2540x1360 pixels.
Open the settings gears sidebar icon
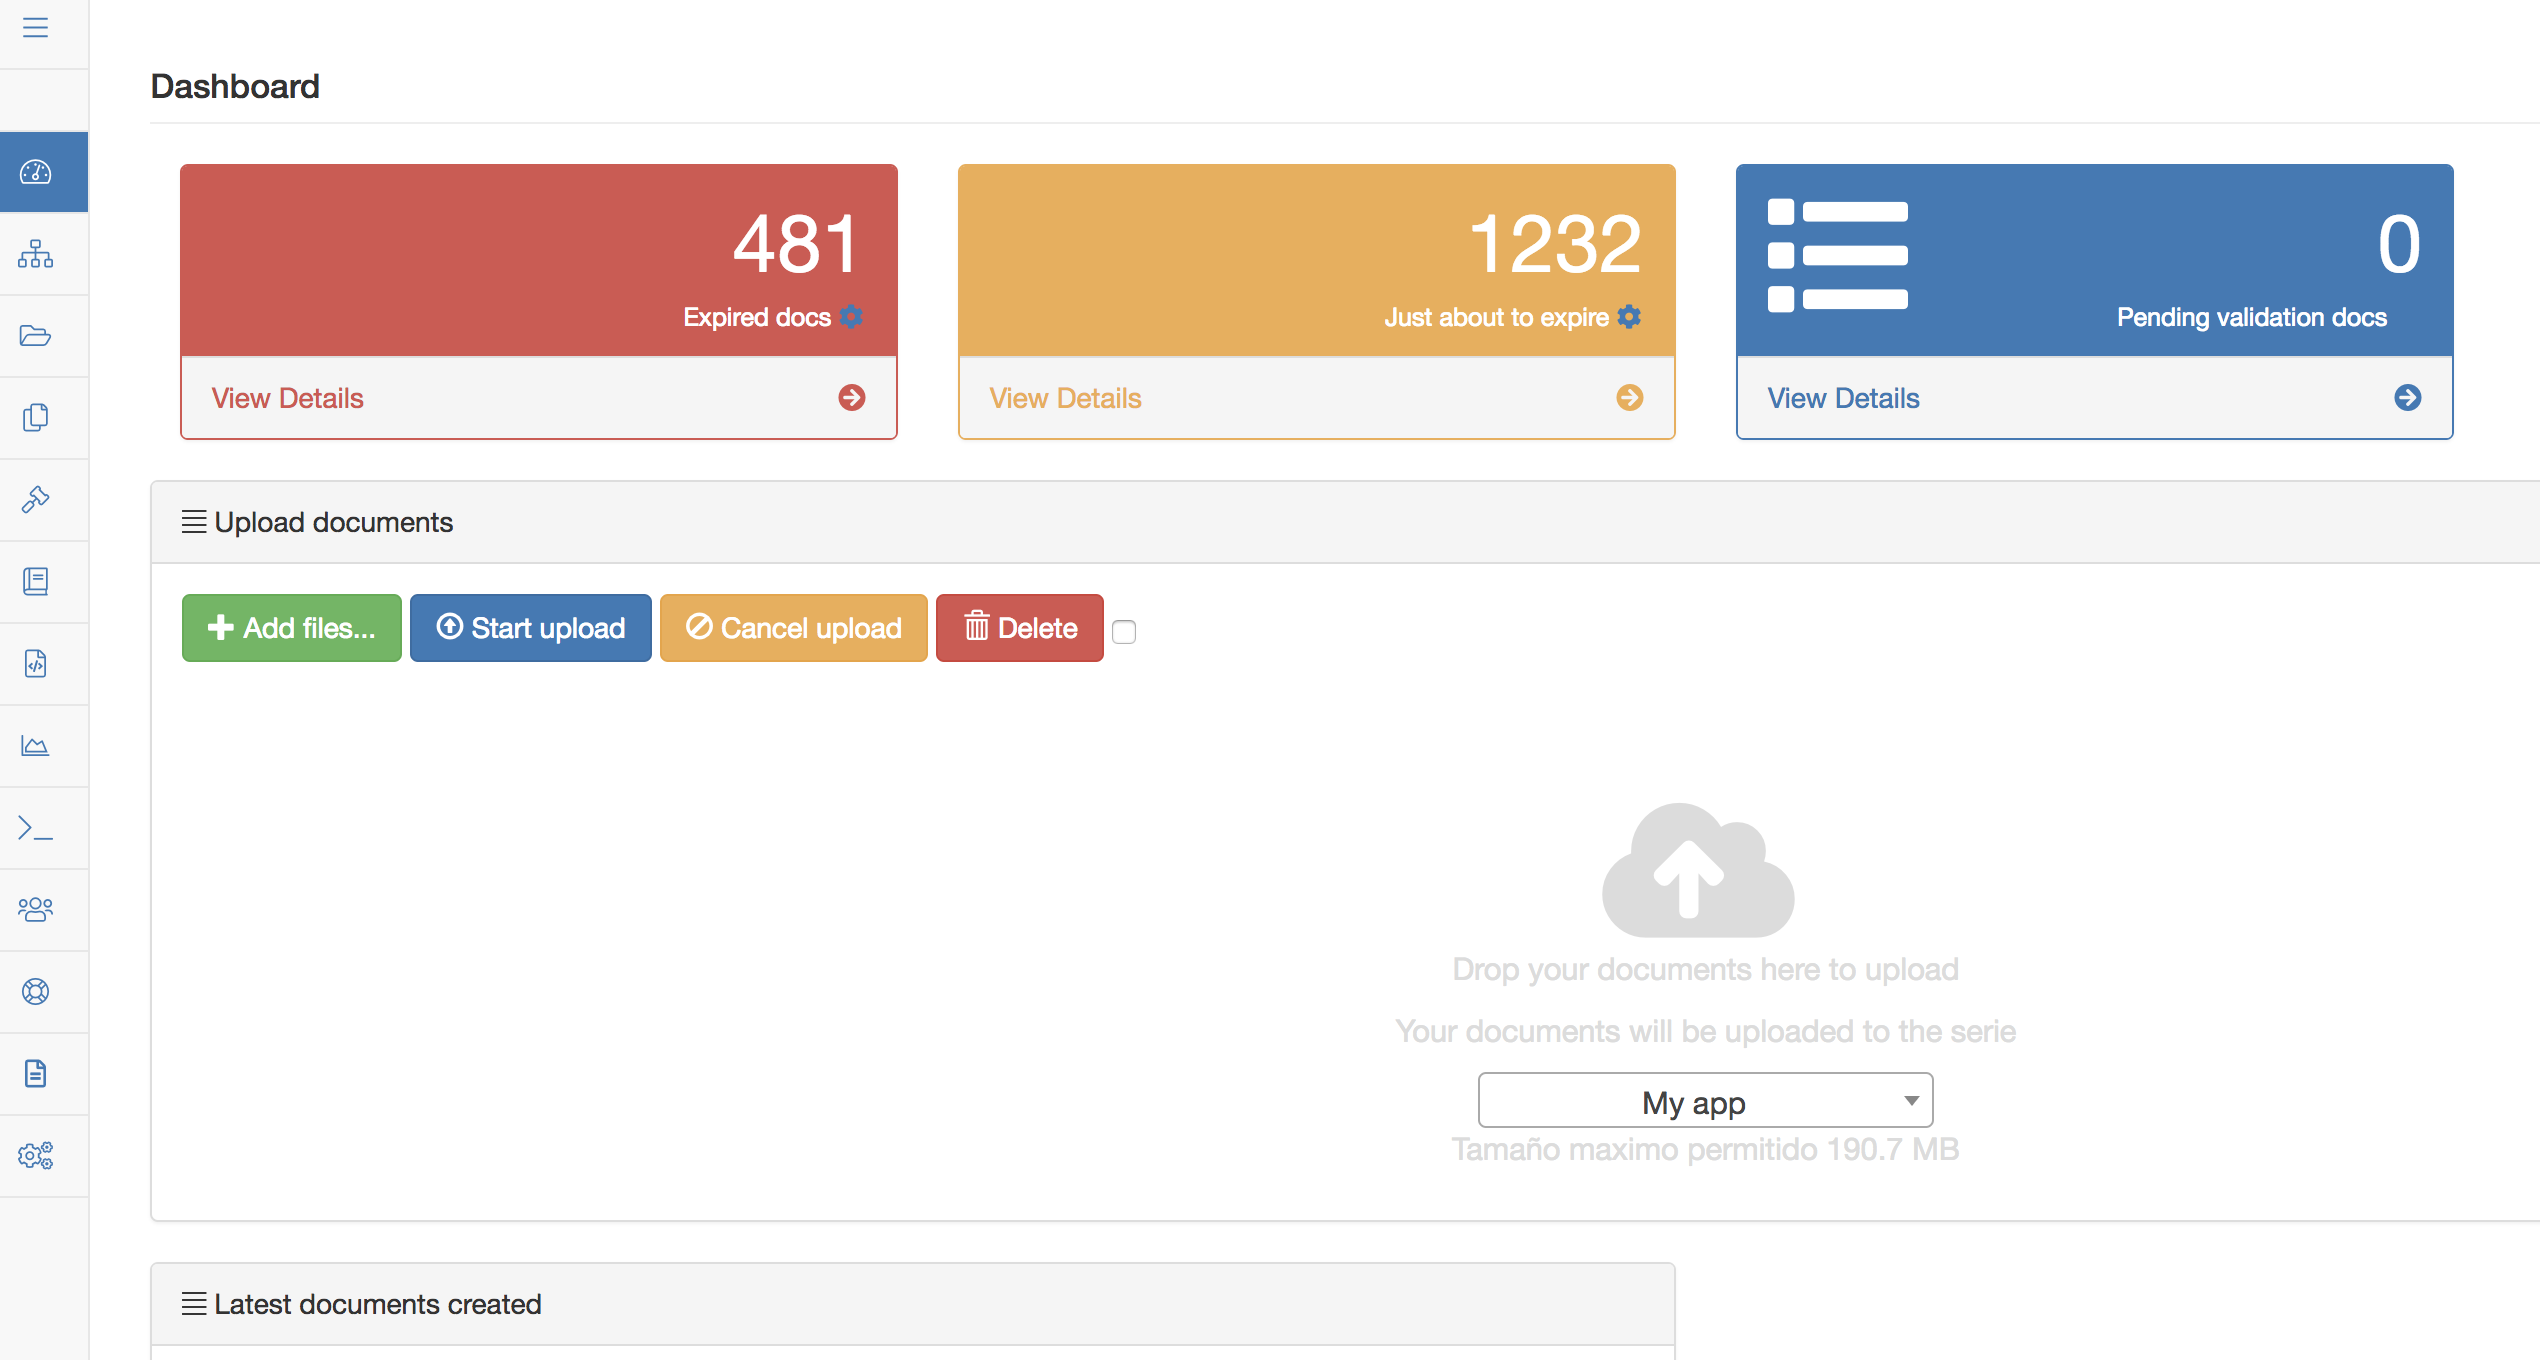[36, 1156]
